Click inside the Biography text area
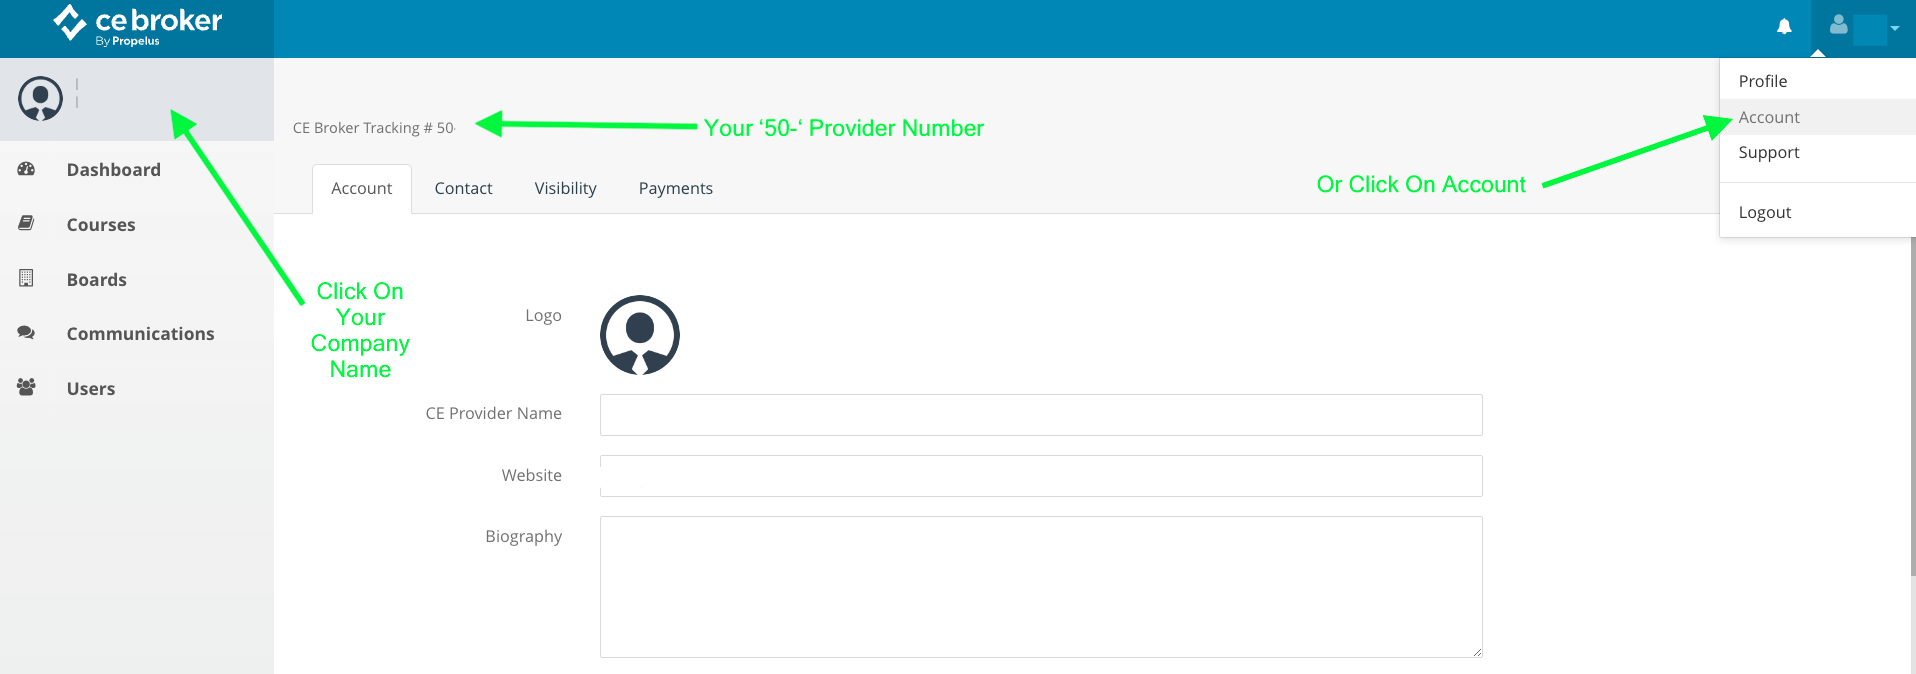Viewport: 1916px width, 674px height. [x=1041, y=587]
